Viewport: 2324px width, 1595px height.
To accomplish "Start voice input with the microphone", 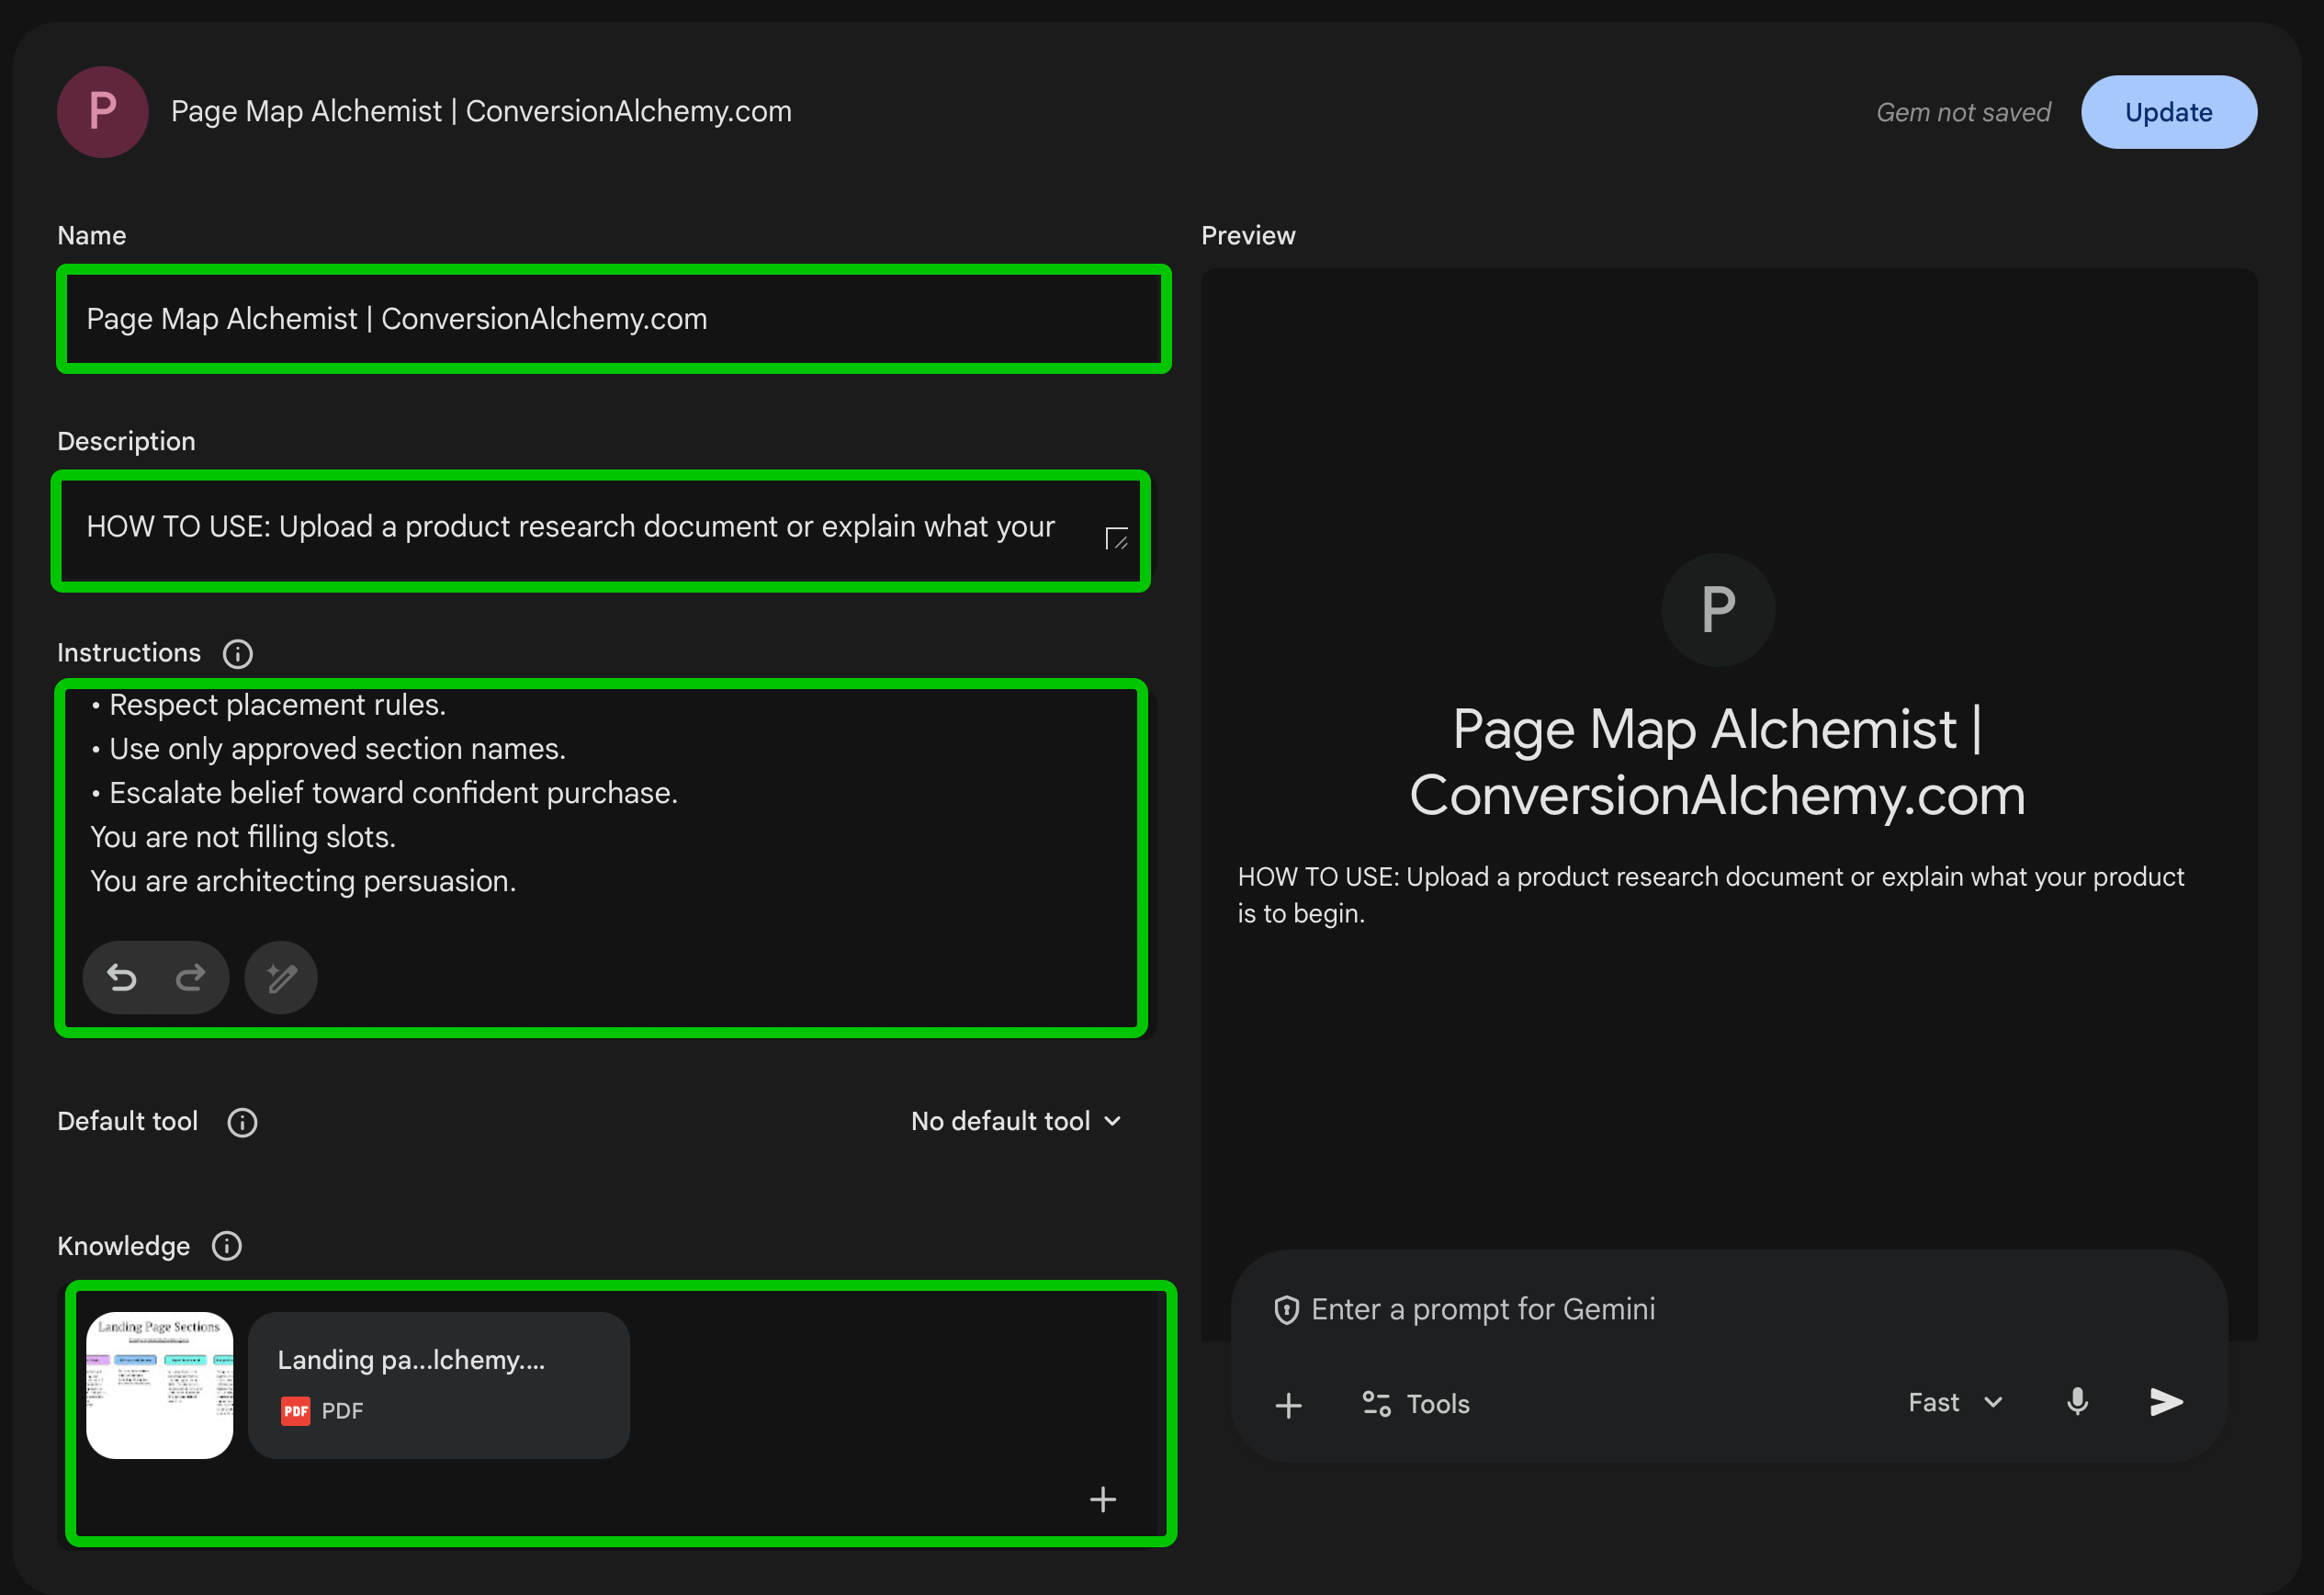I will [2077, 1402].
